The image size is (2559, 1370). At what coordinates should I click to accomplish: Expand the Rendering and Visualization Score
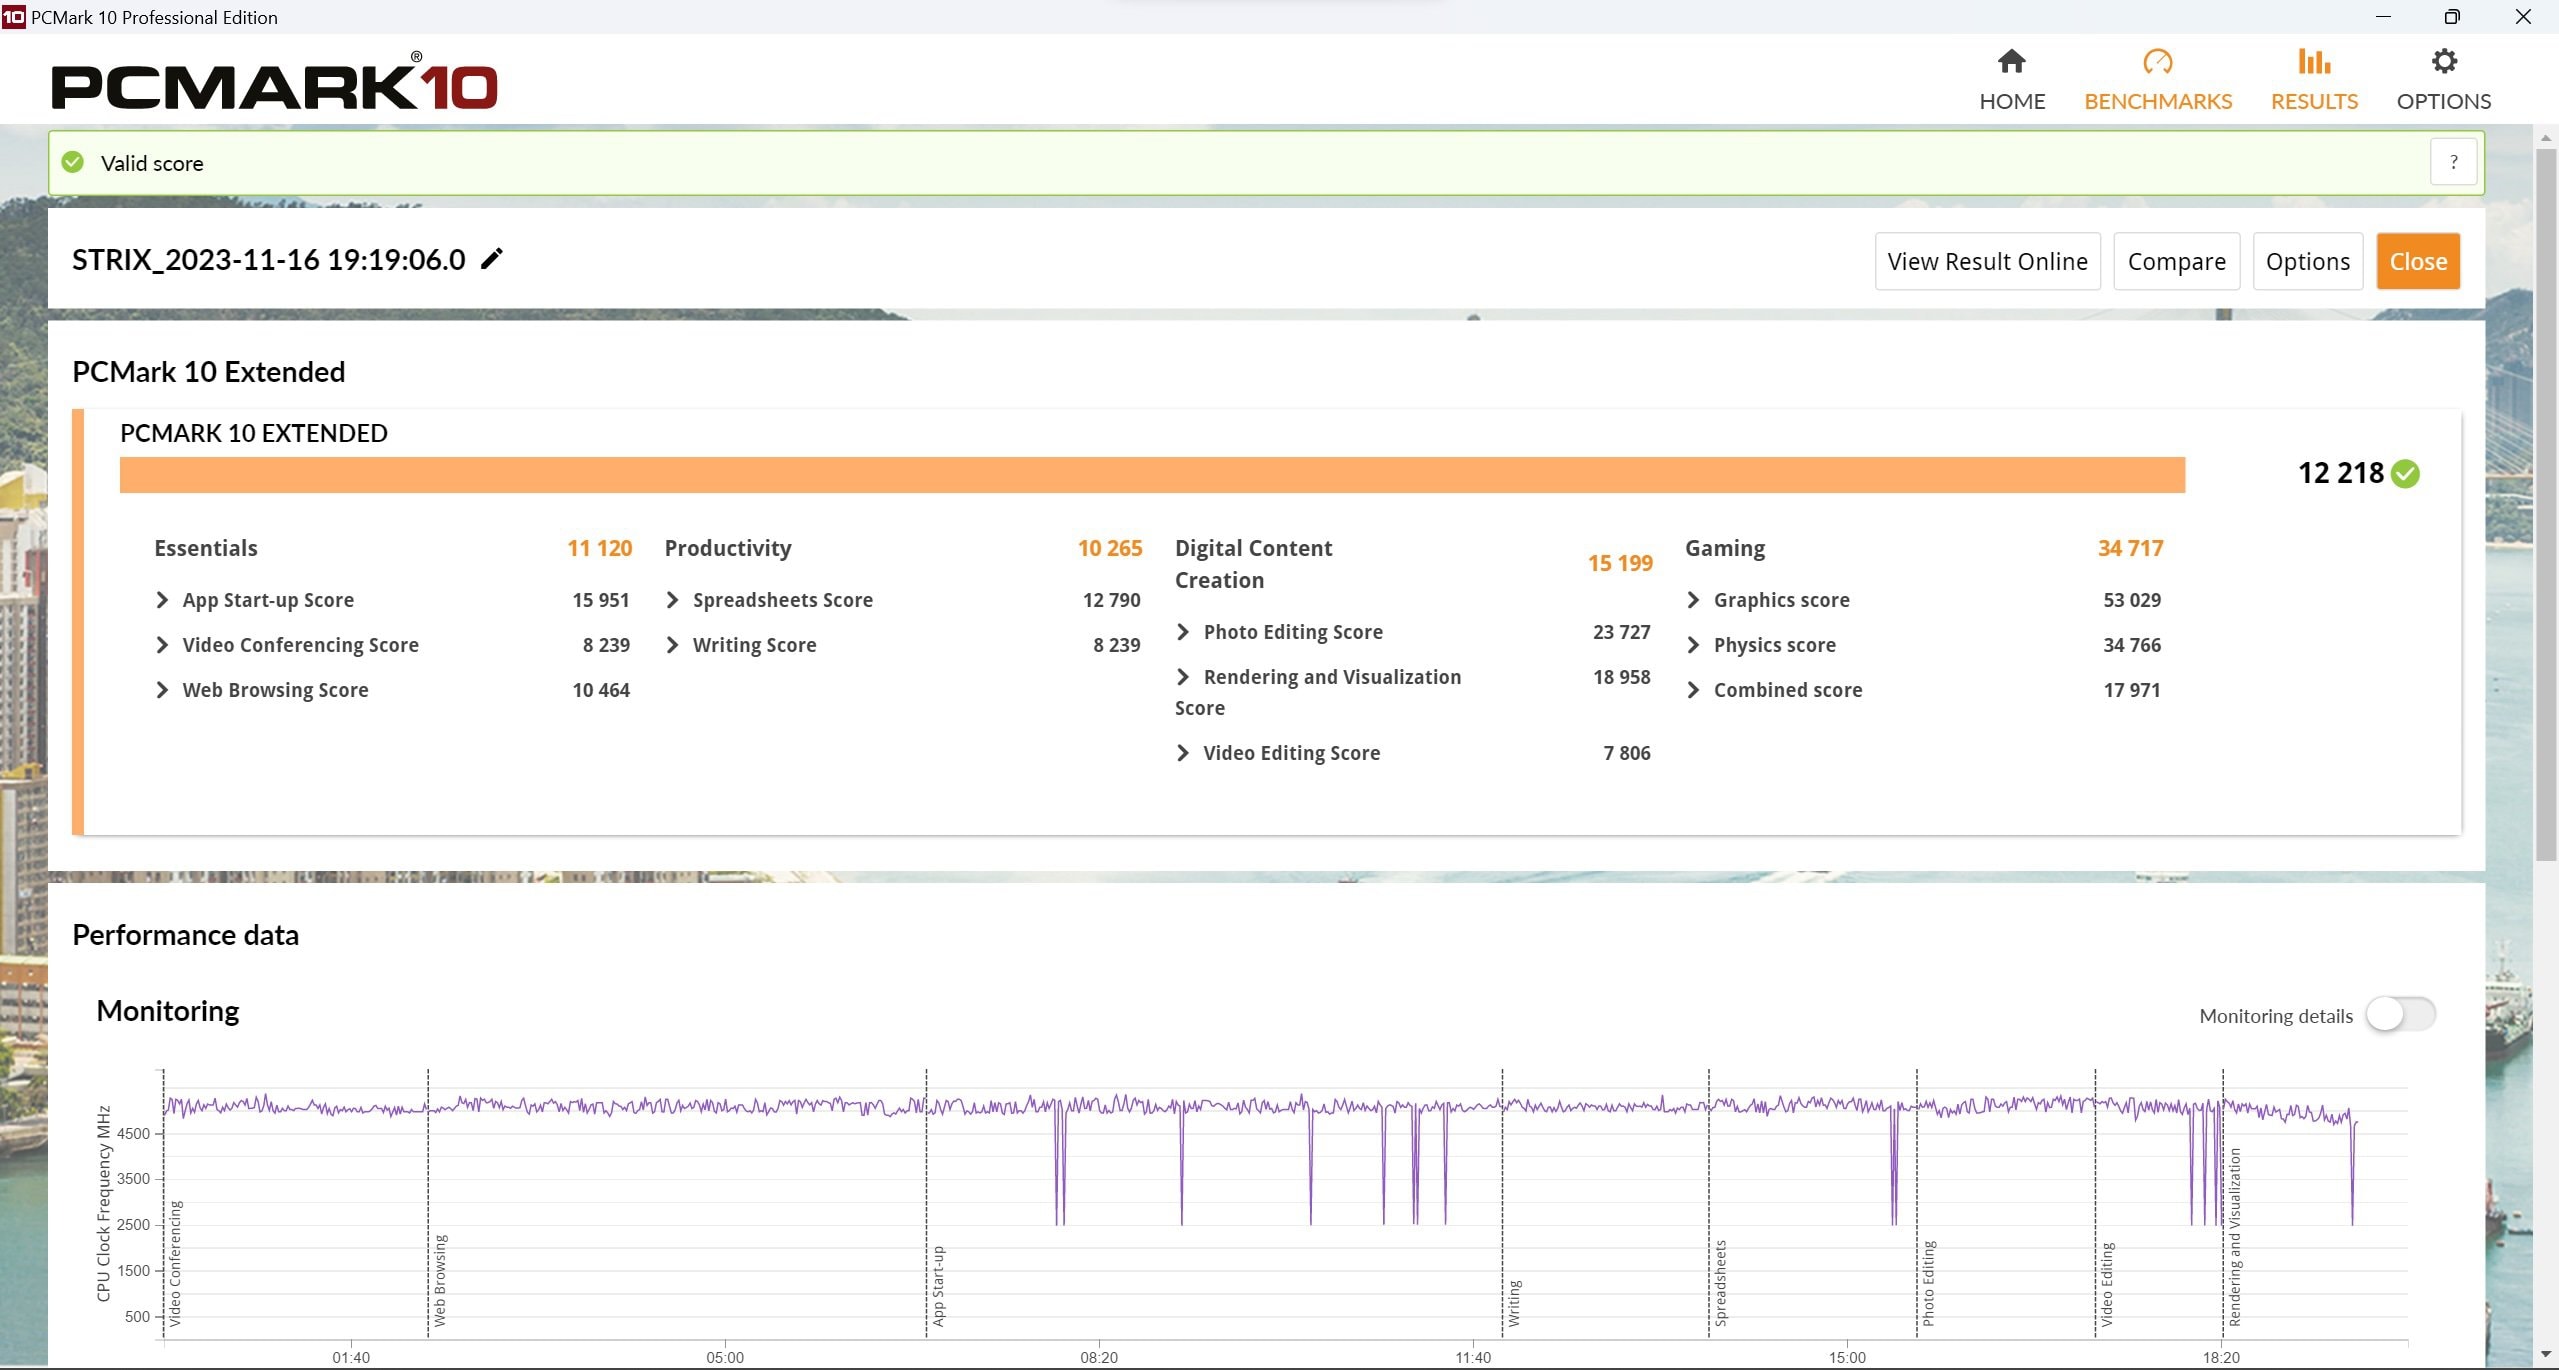(1183, 676)
